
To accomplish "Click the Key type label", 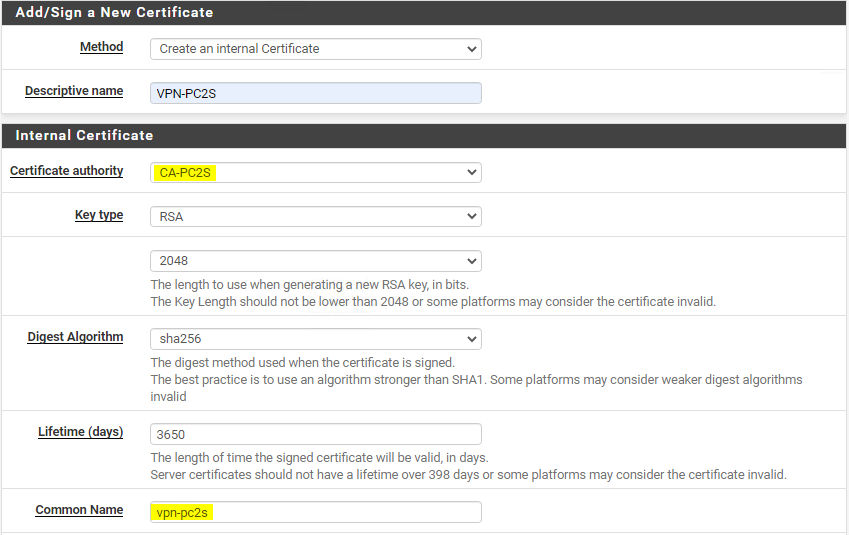I will pos(99,215).
